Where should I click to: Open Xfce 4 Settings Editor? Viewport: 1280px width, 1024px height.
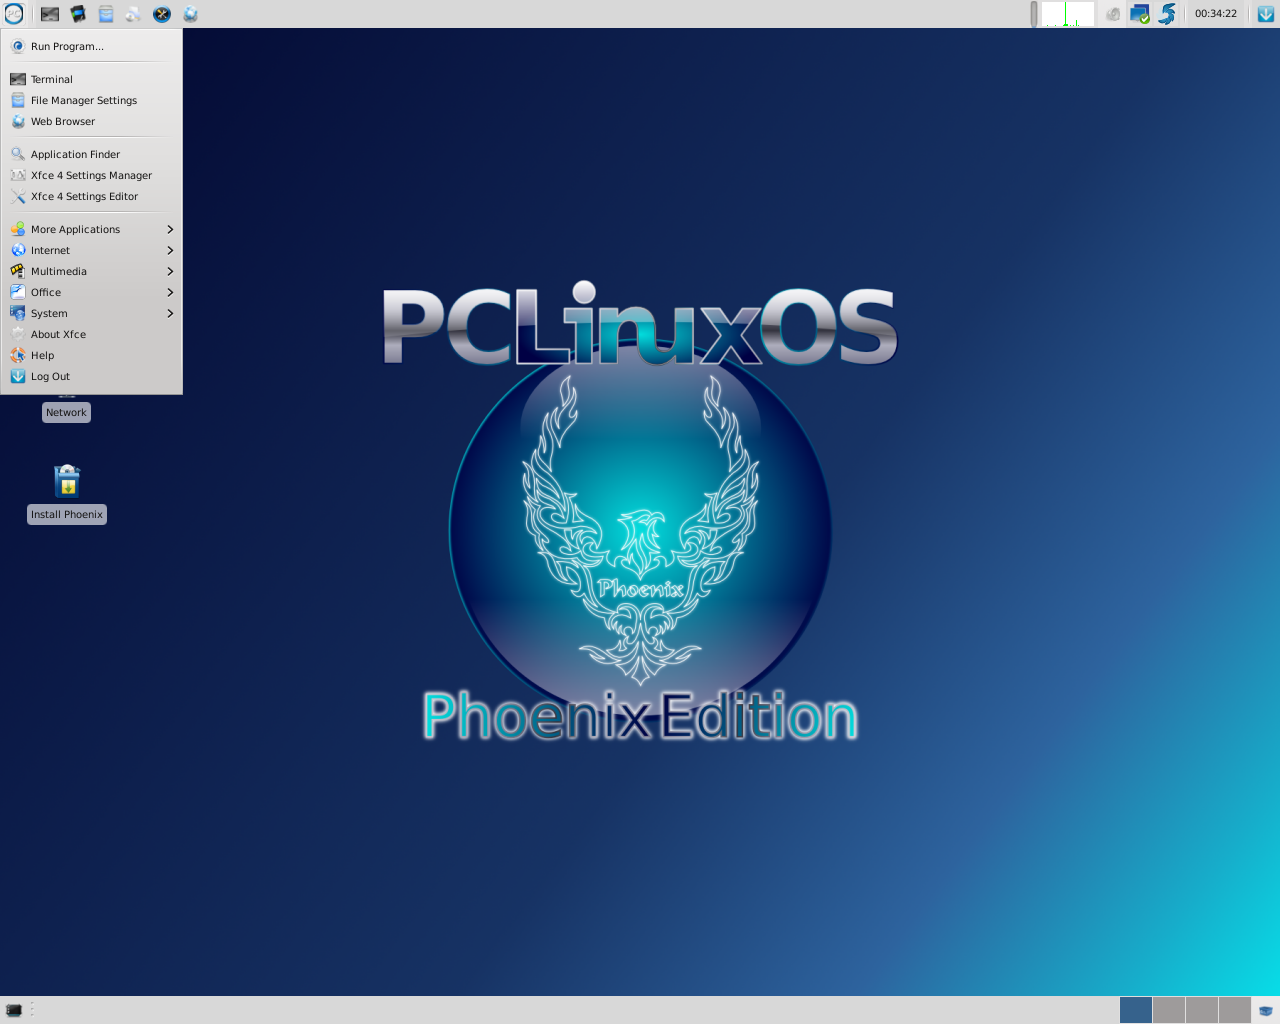91,196
